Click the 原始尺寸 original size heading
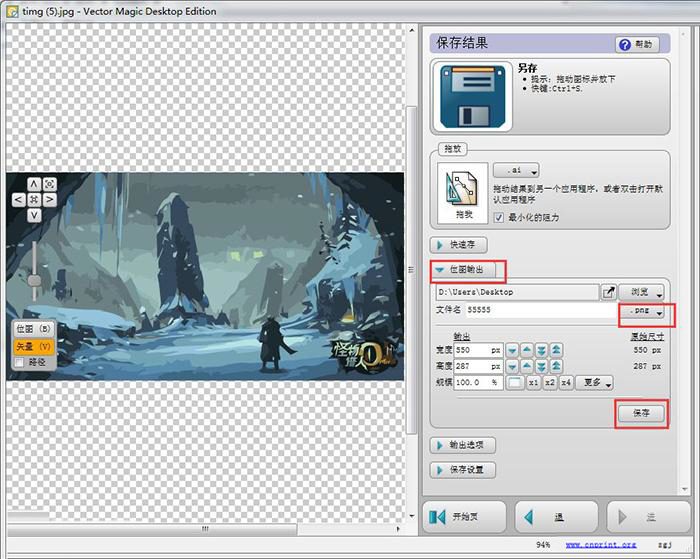The height and width of the screenshot is (559, 700). 647,337
